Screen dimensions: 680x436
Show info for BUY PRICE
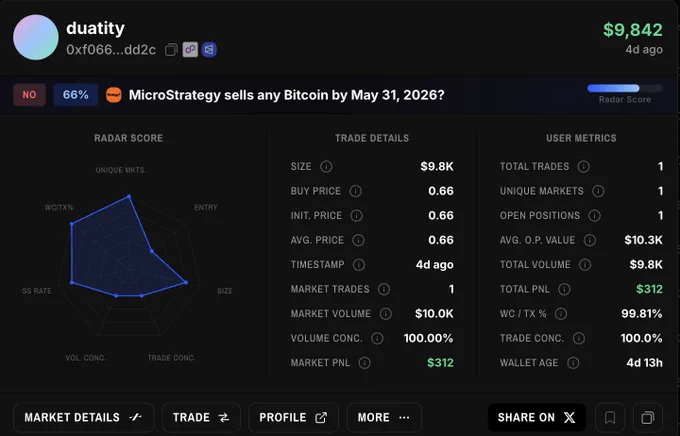(355, 191)
